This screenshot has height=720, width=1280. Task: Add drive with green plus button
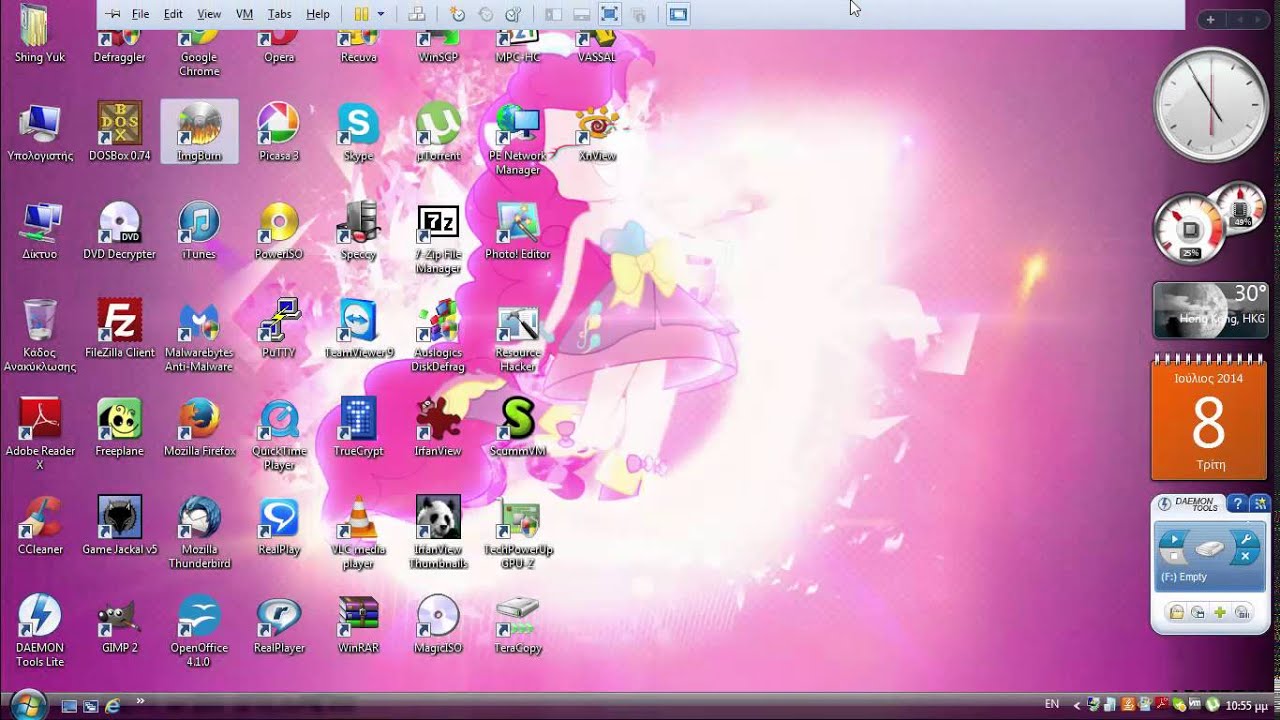[1220, 612]
